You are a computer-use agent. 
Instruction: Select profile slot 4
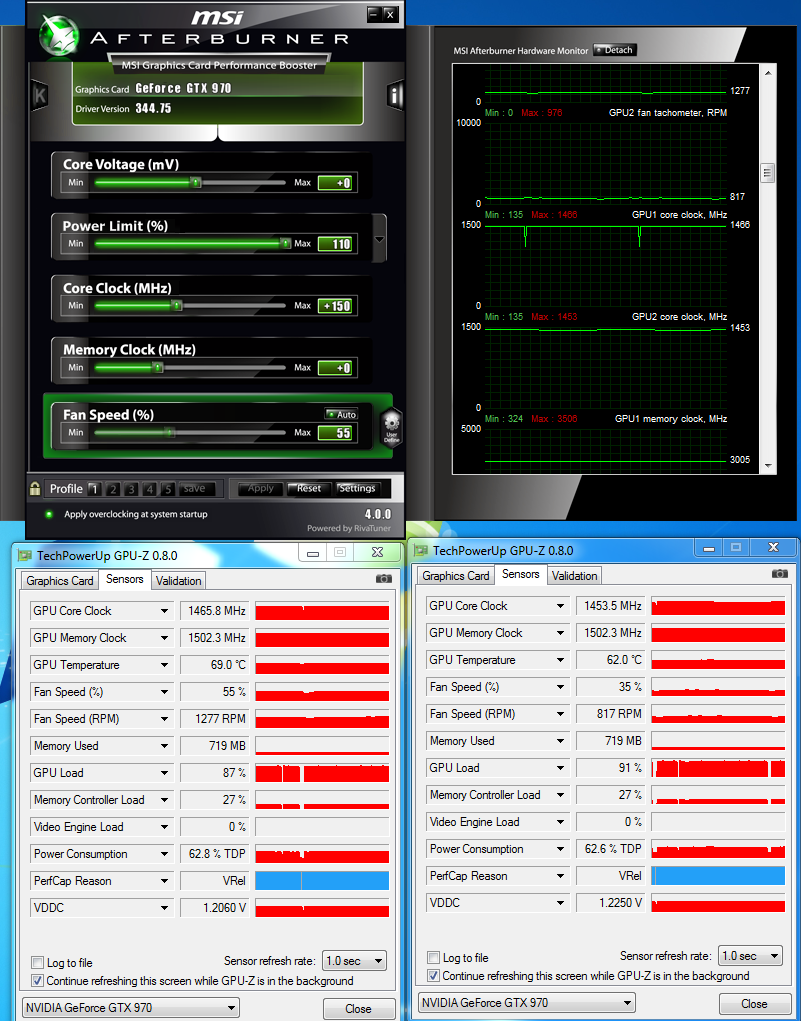[x=150, y=489]
